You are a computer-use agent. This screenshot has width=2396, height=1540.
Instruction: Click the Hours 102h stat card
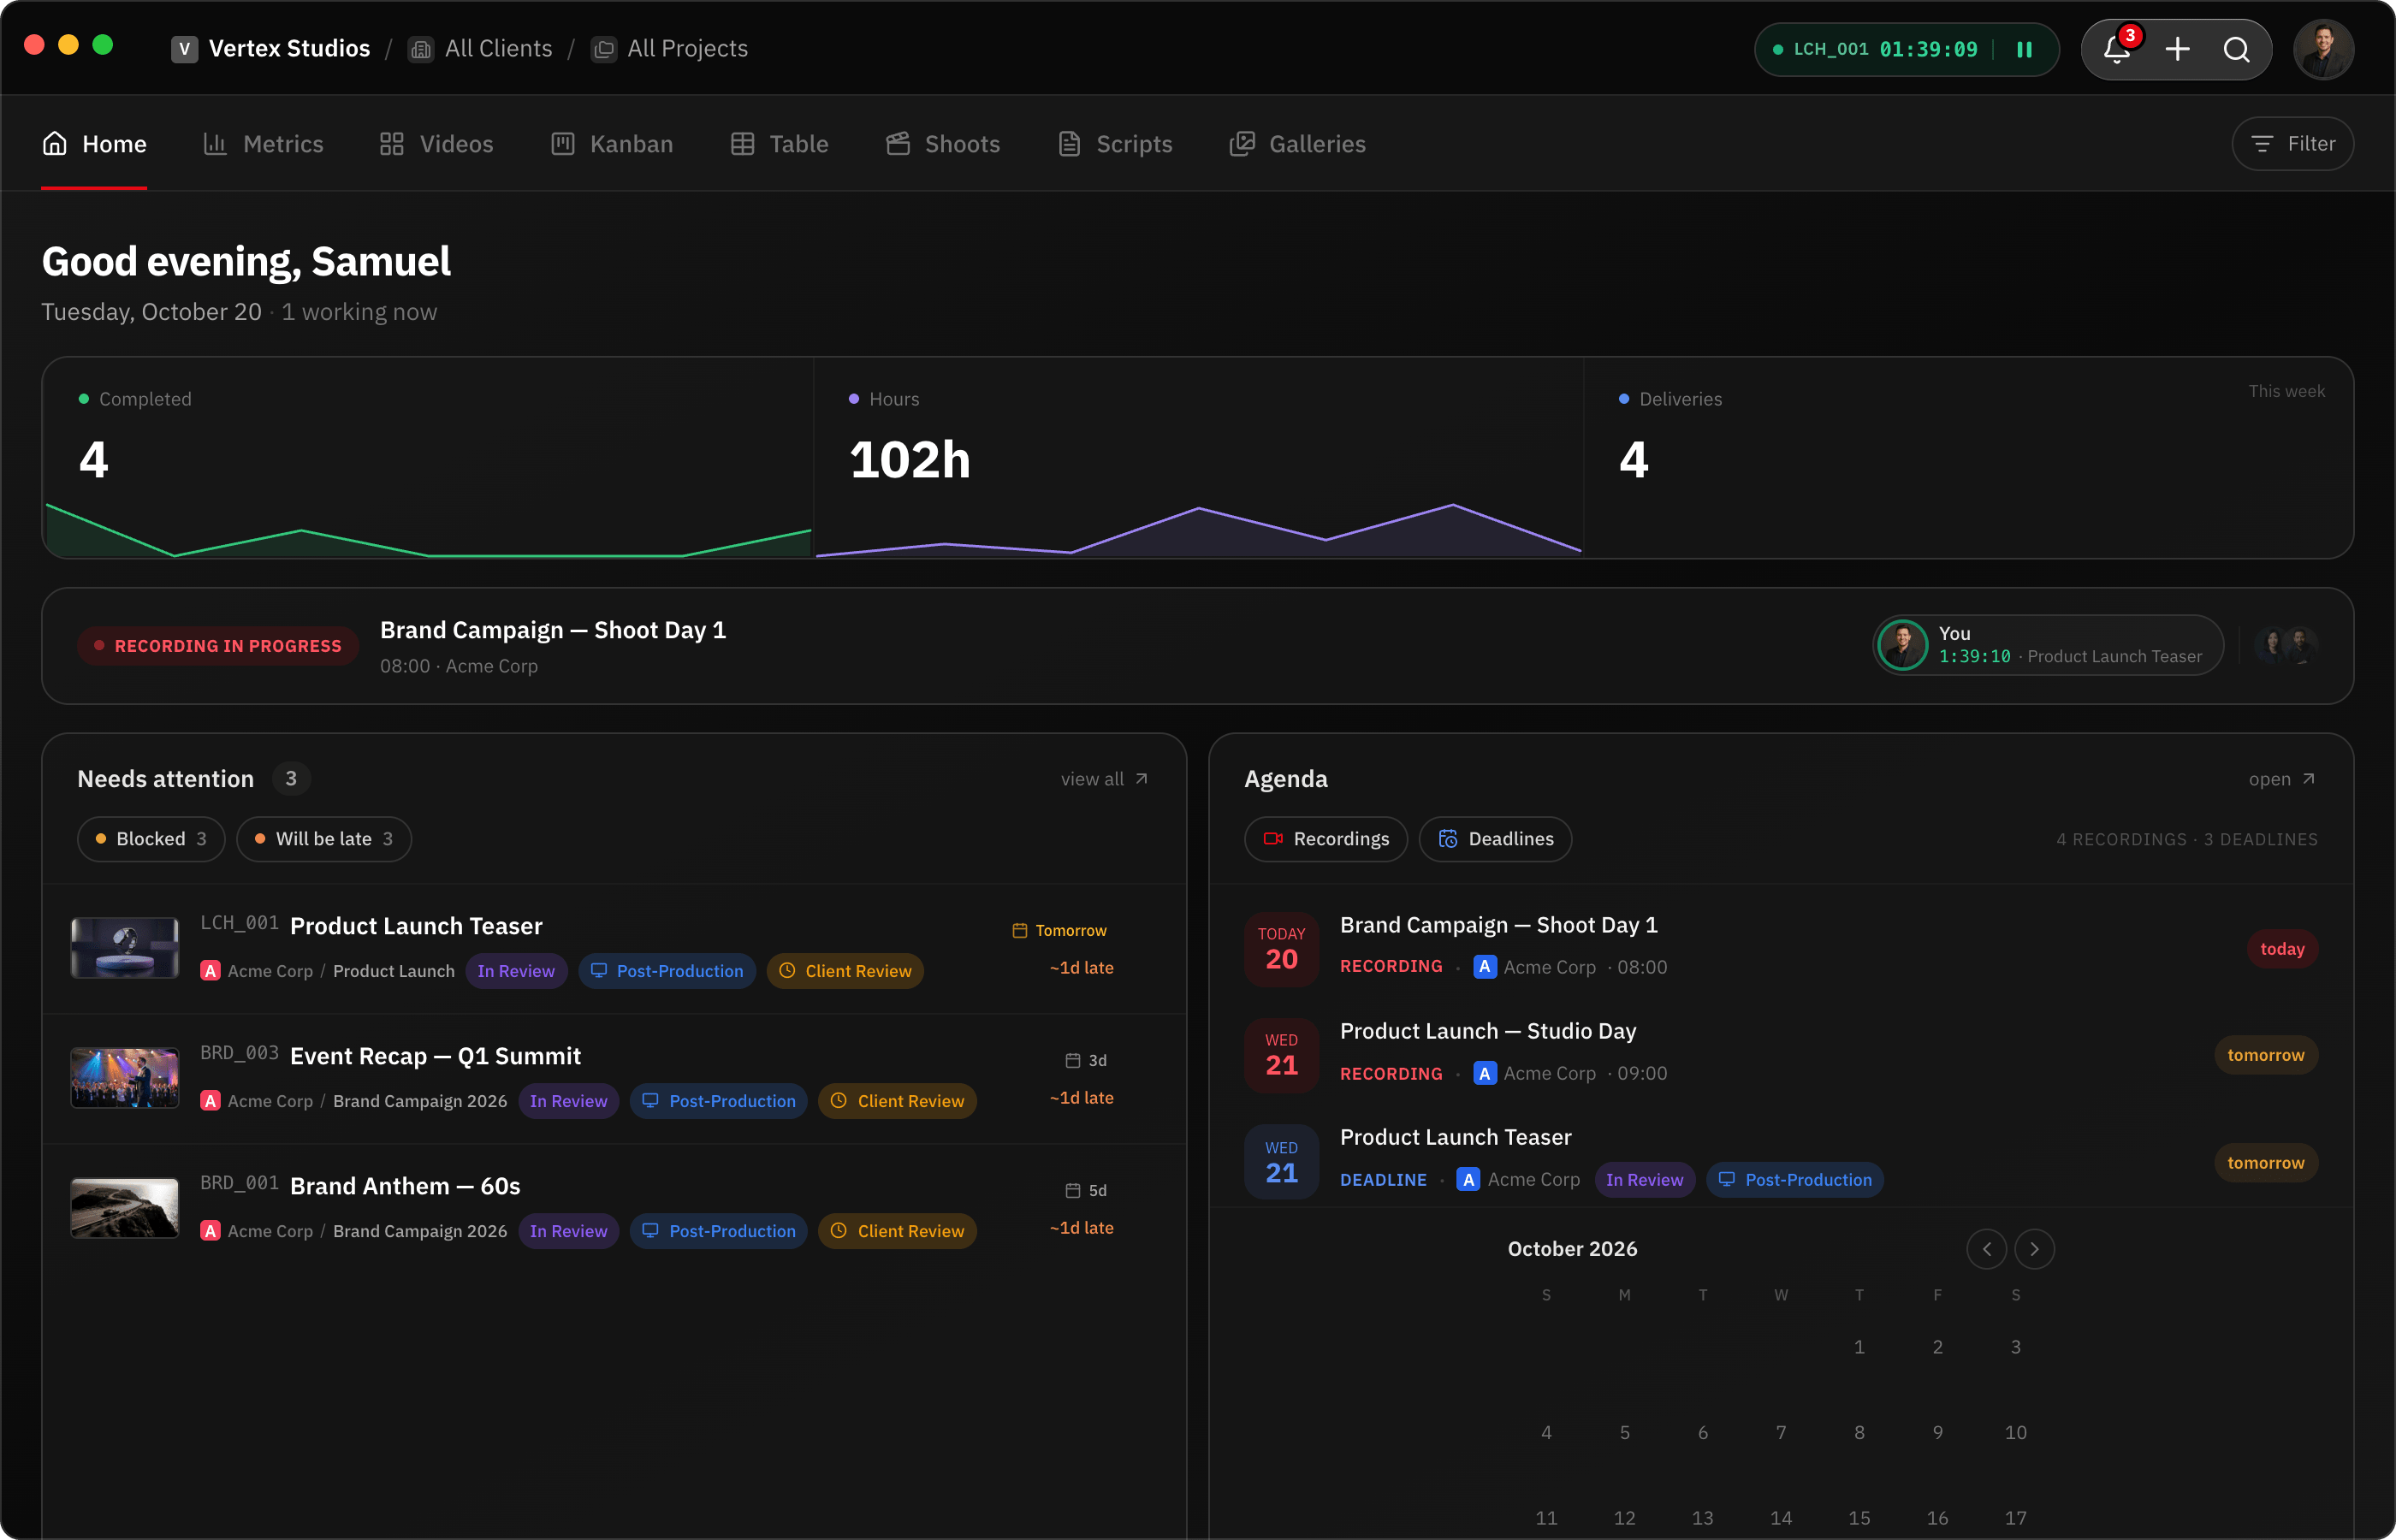[x=1198, y=458]
